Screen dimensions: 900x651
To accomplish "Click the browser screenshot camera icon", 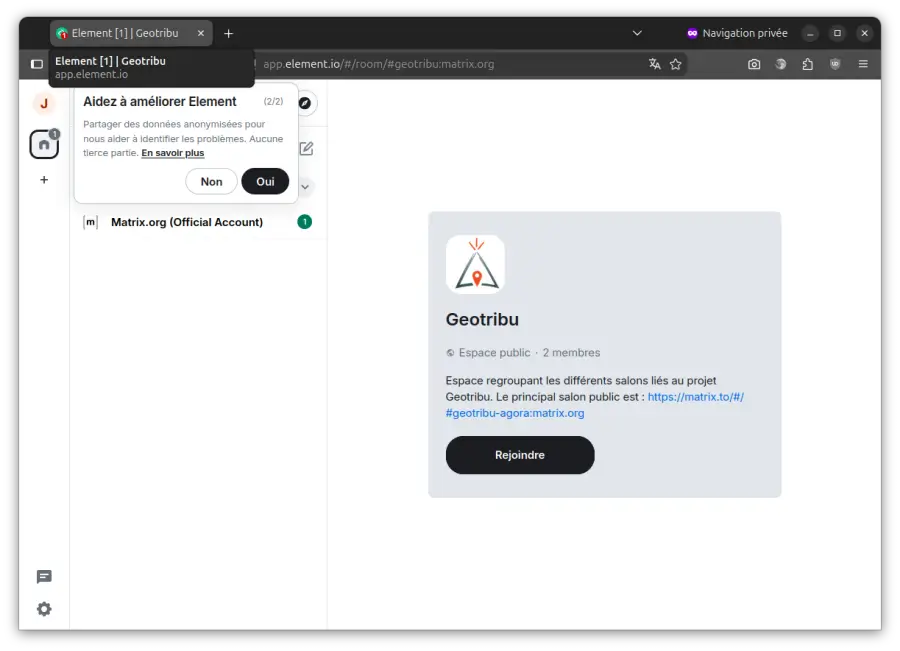I will [x=754, y=64].
